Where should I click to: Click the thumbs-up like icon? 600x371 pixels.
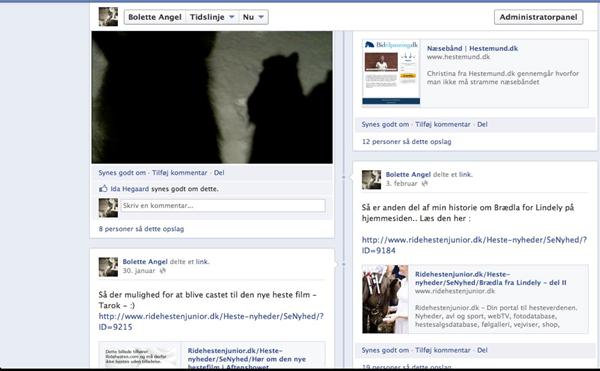pos(103,189)
